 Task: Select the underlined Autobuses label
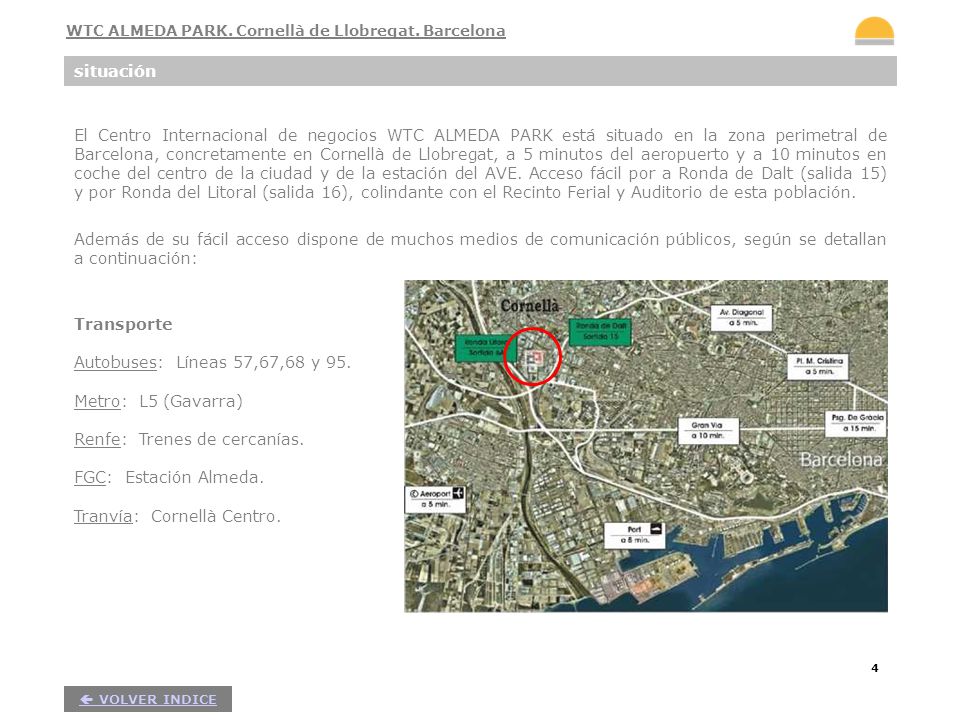(x=115, y=362)
